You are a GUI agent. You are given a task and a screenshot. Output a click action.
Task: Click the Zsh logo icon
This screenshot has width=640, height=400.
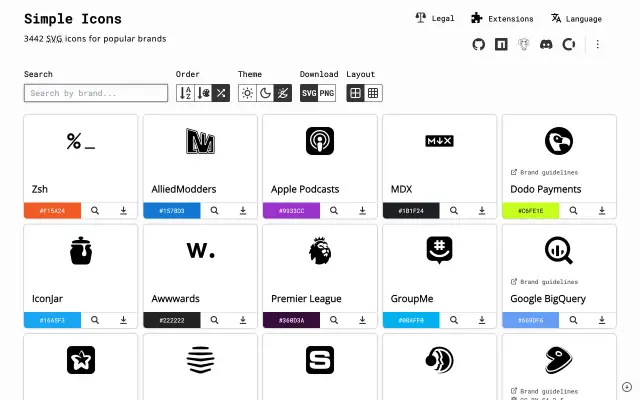[81, 141]
